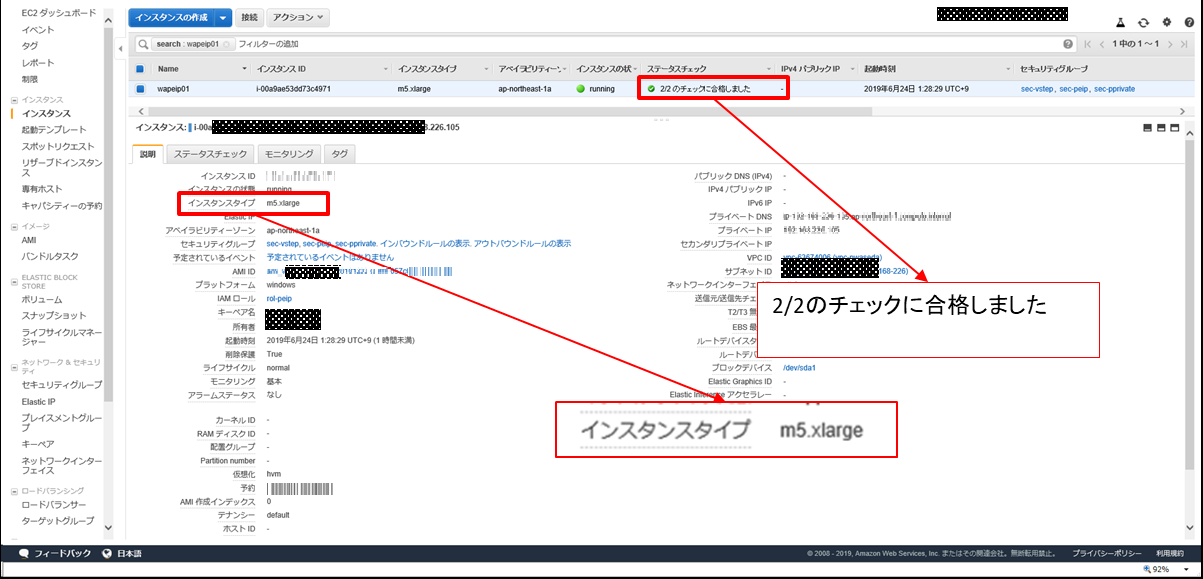Screen dimensions: 1203x579
Task: Toggle the select-all instances checkbox
Action: coord(140,69)
